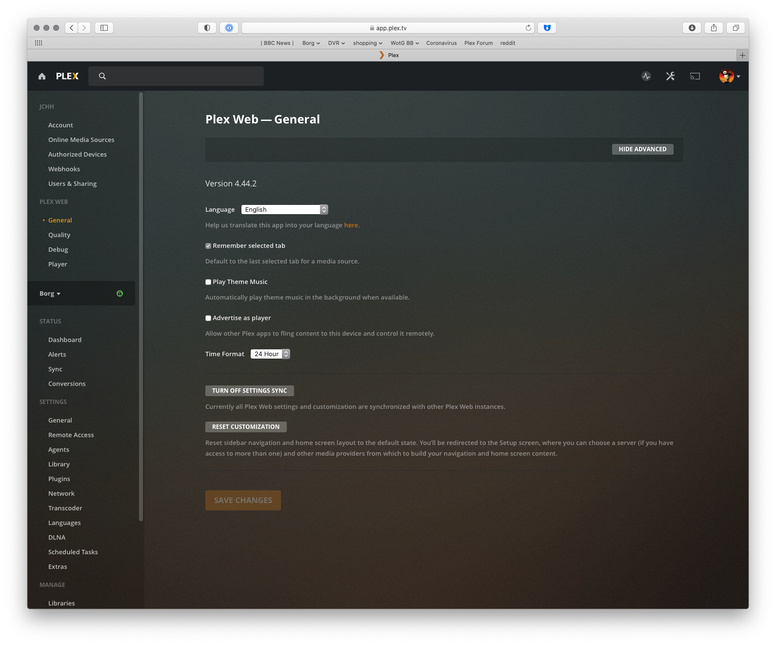776x645 pixels.
Task: Click Version 4.44.2 text
Action: tap(231, 184)
